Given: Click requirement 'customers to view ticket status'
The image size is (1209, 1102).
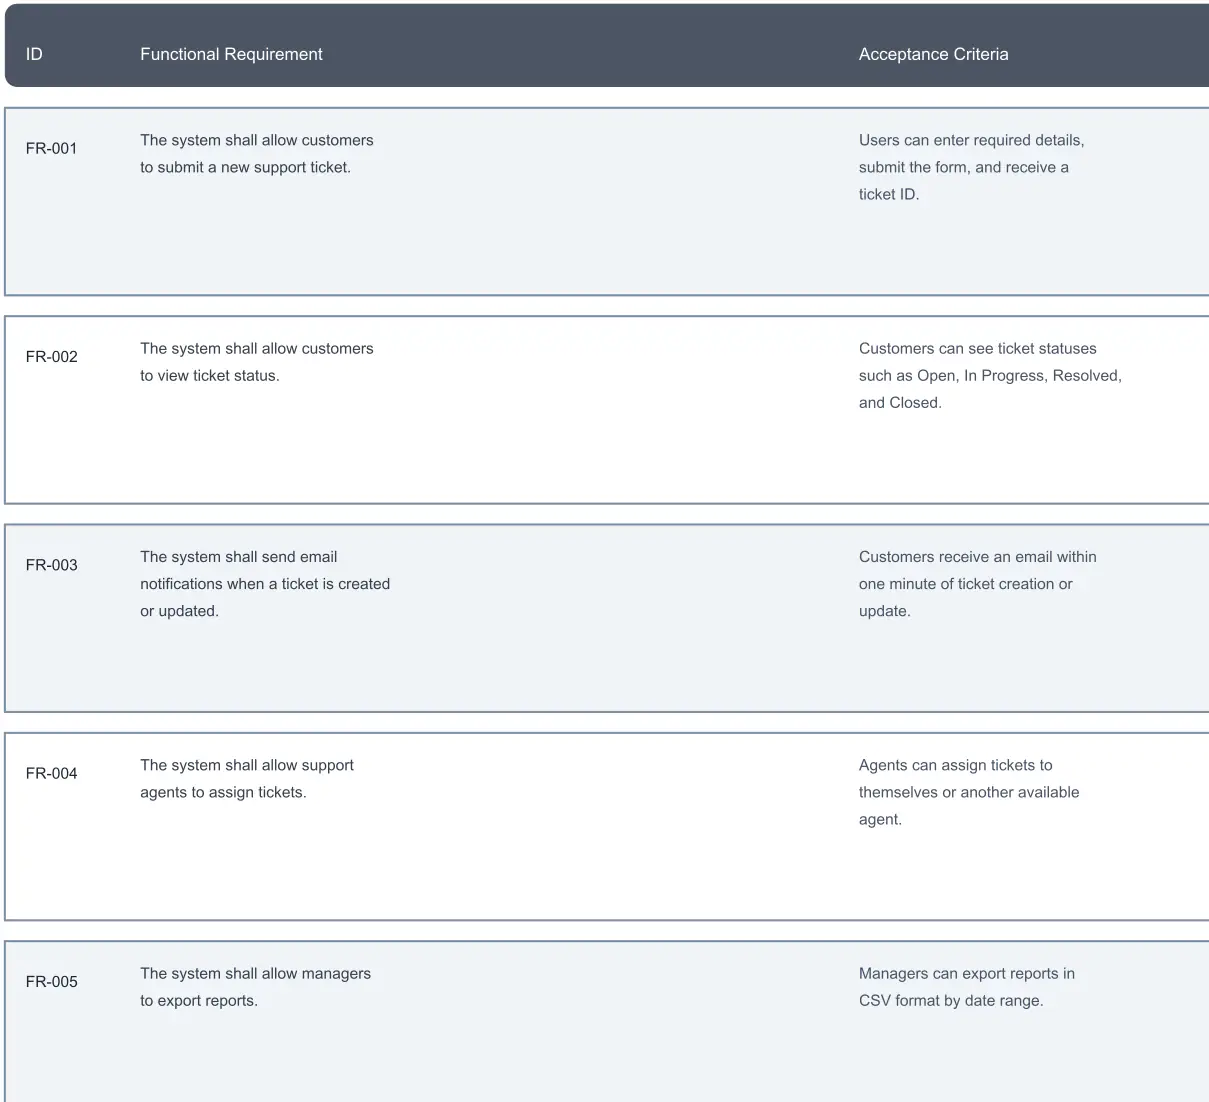Looking at the screenshot, I should pos(257,362).
